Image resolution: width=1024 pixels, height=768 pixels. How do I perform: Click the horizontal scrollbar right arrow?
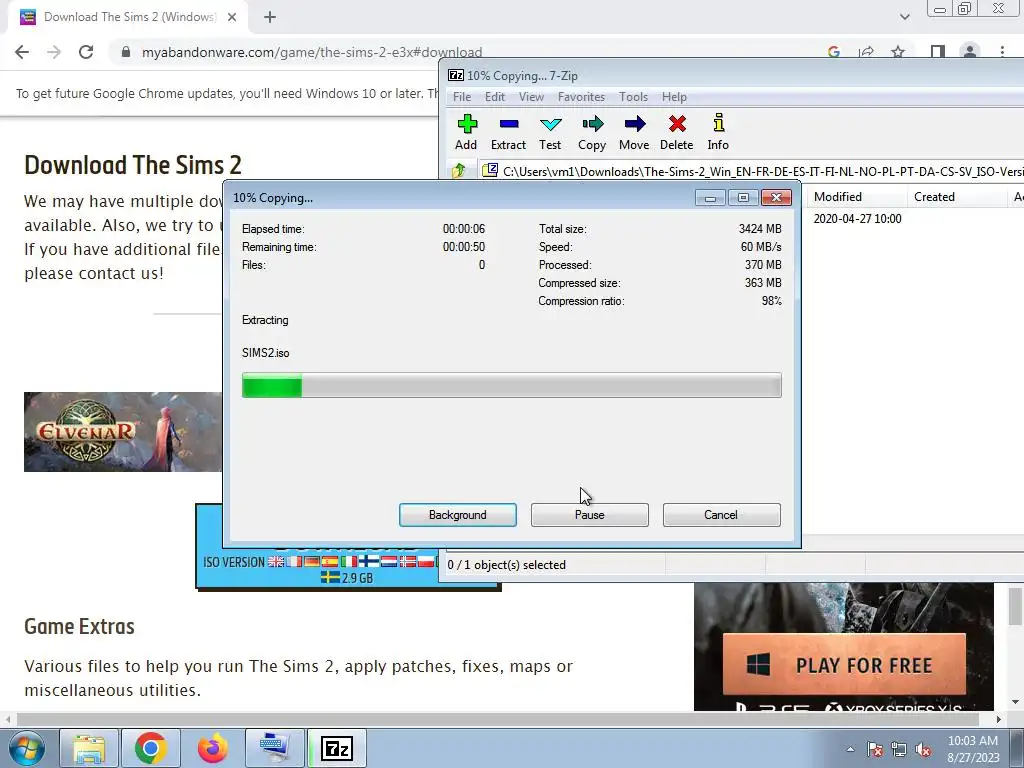pyautogui.click(x=999, y=719)
